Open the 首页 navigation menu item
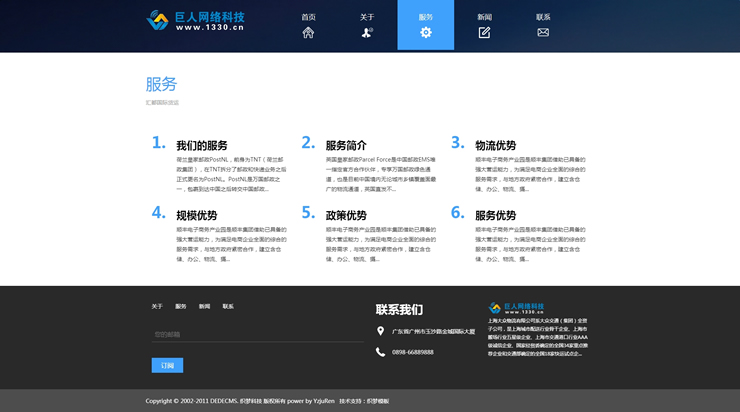 click(308, 17)
